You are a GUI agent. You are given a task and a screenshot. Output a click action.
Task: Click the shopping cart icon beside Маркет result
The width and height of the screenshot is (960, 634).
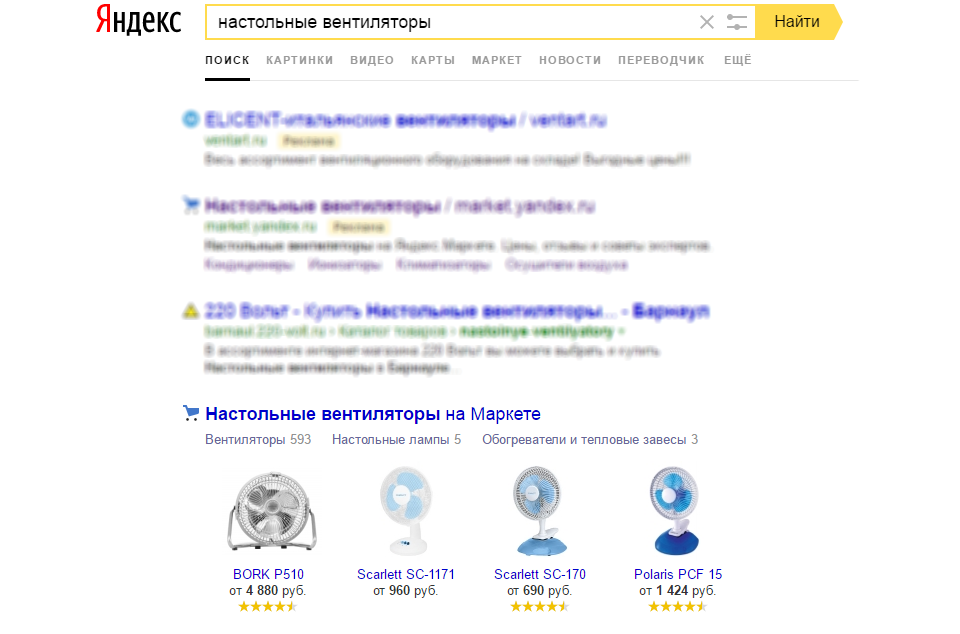[x=191, y=413]
